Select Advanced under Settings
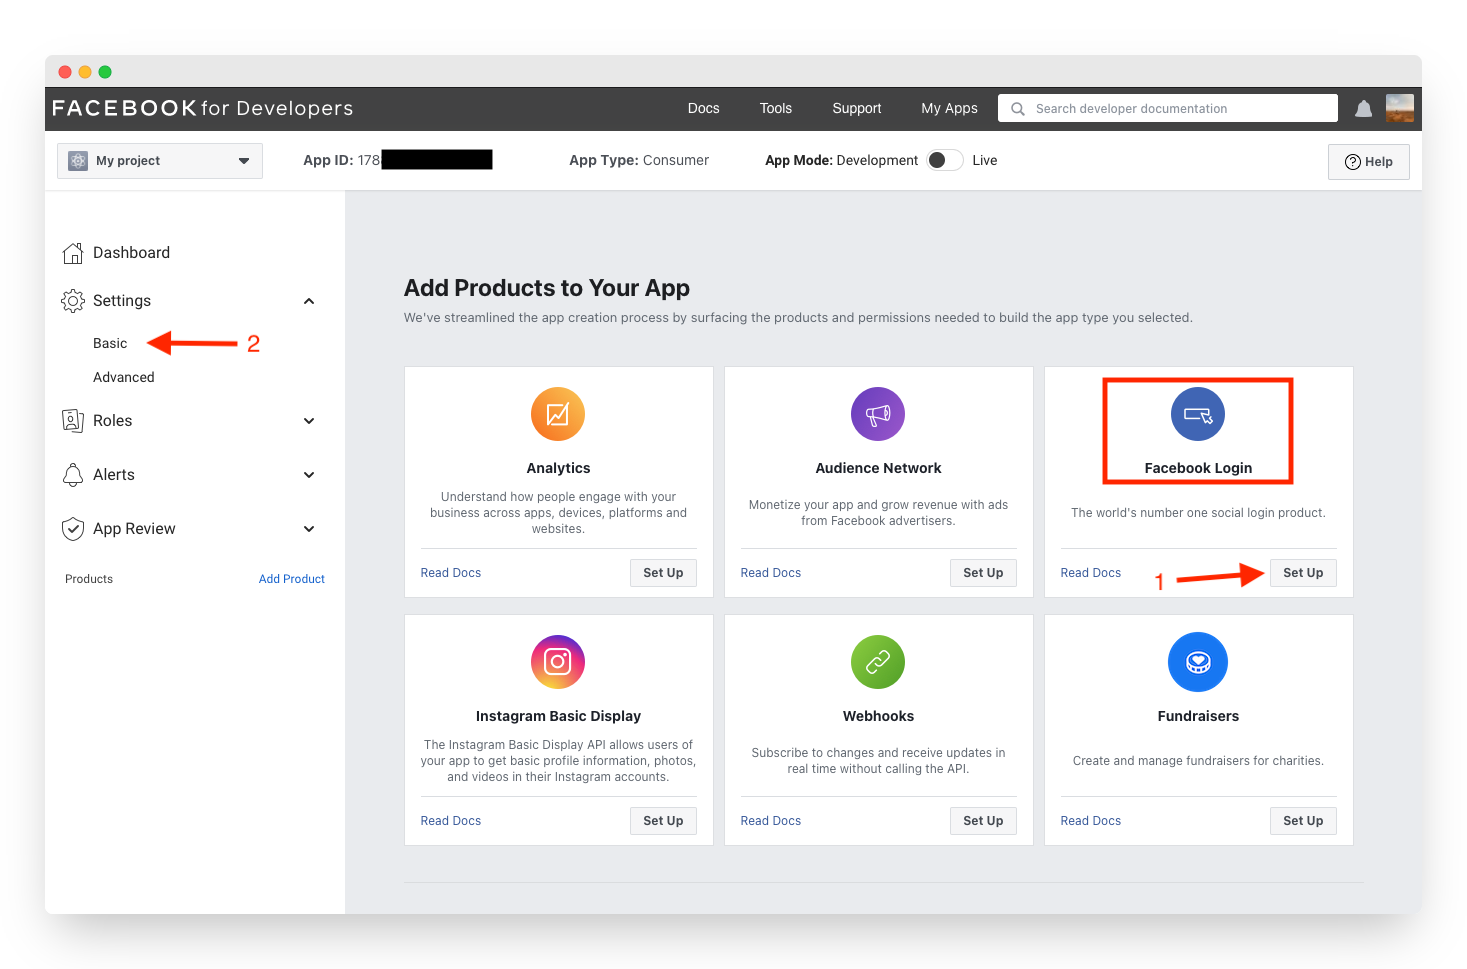The height and width of the screenshot is (969, 1467). (x=124, y=377)
